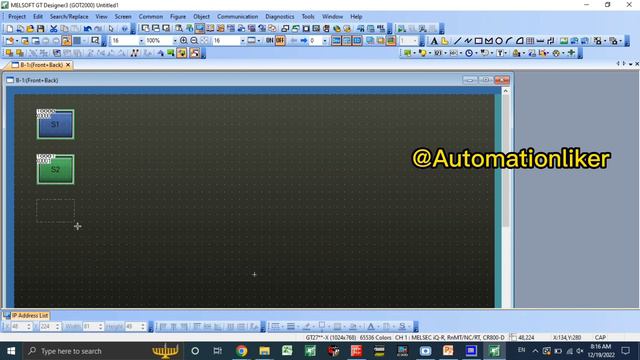Image resolution: width=640 pixels, height=360 pixels.
Task: Toggle the screen preview monitor icon
Action: (x=200, y=29)
